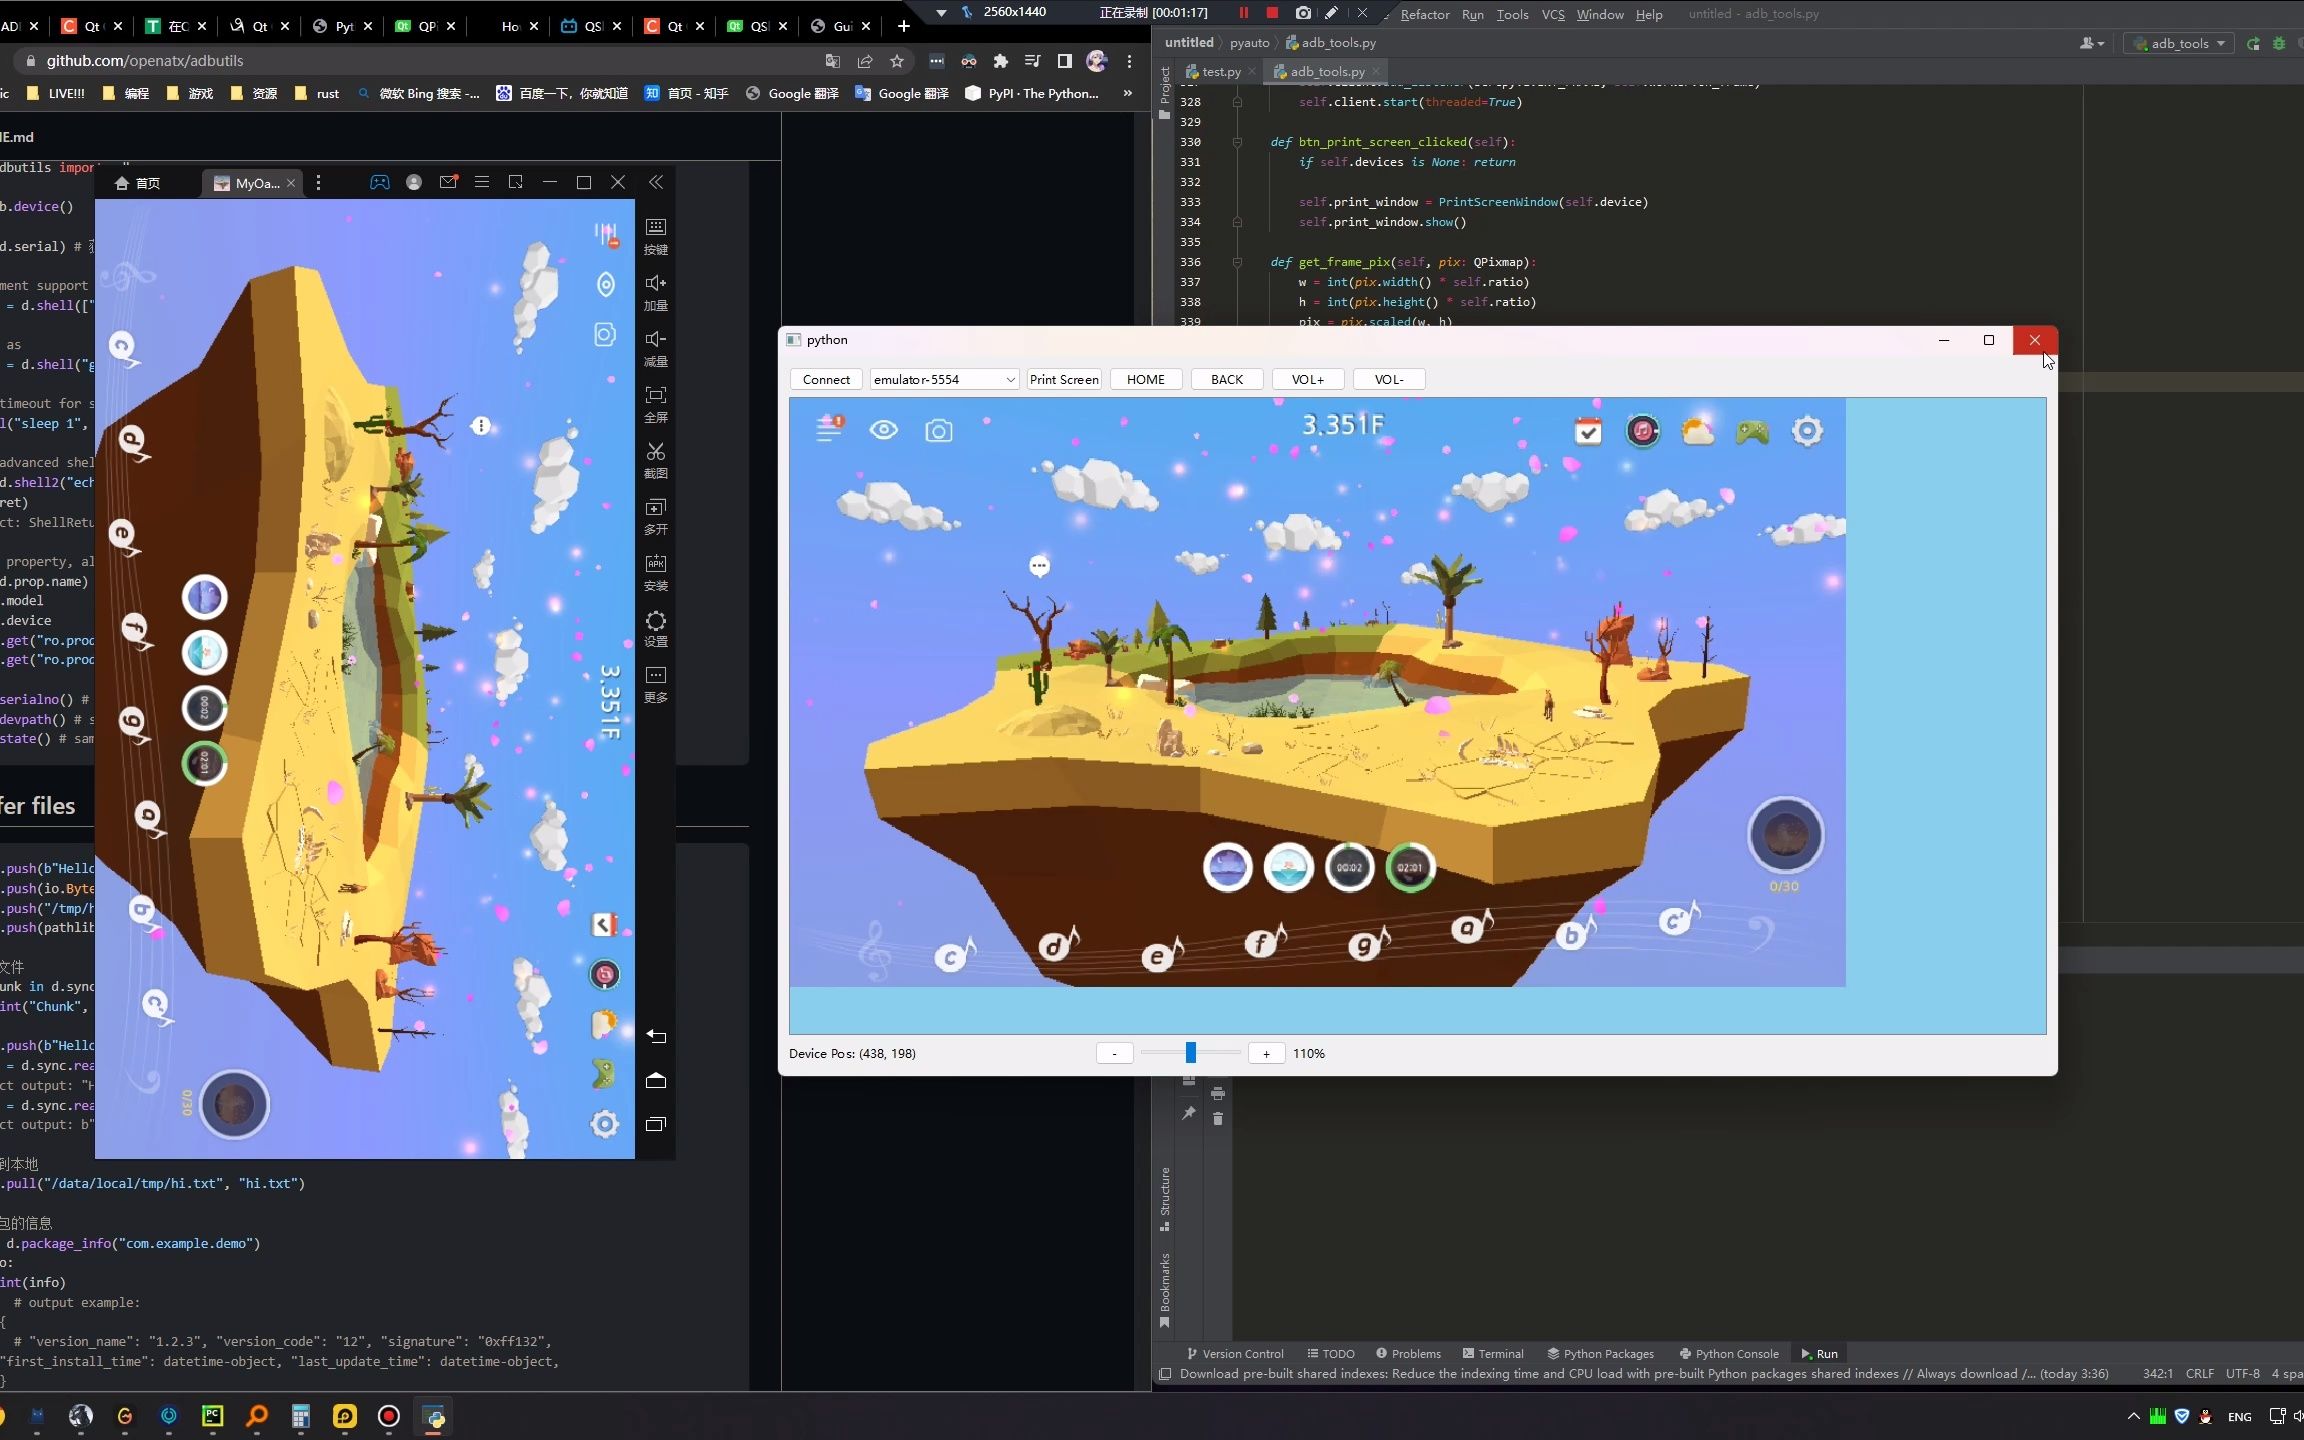Click the trash icon in Run panel
The width and height of the screenshot is (2304, 1440).
pyautogui.click(x=1217, y=1118)
